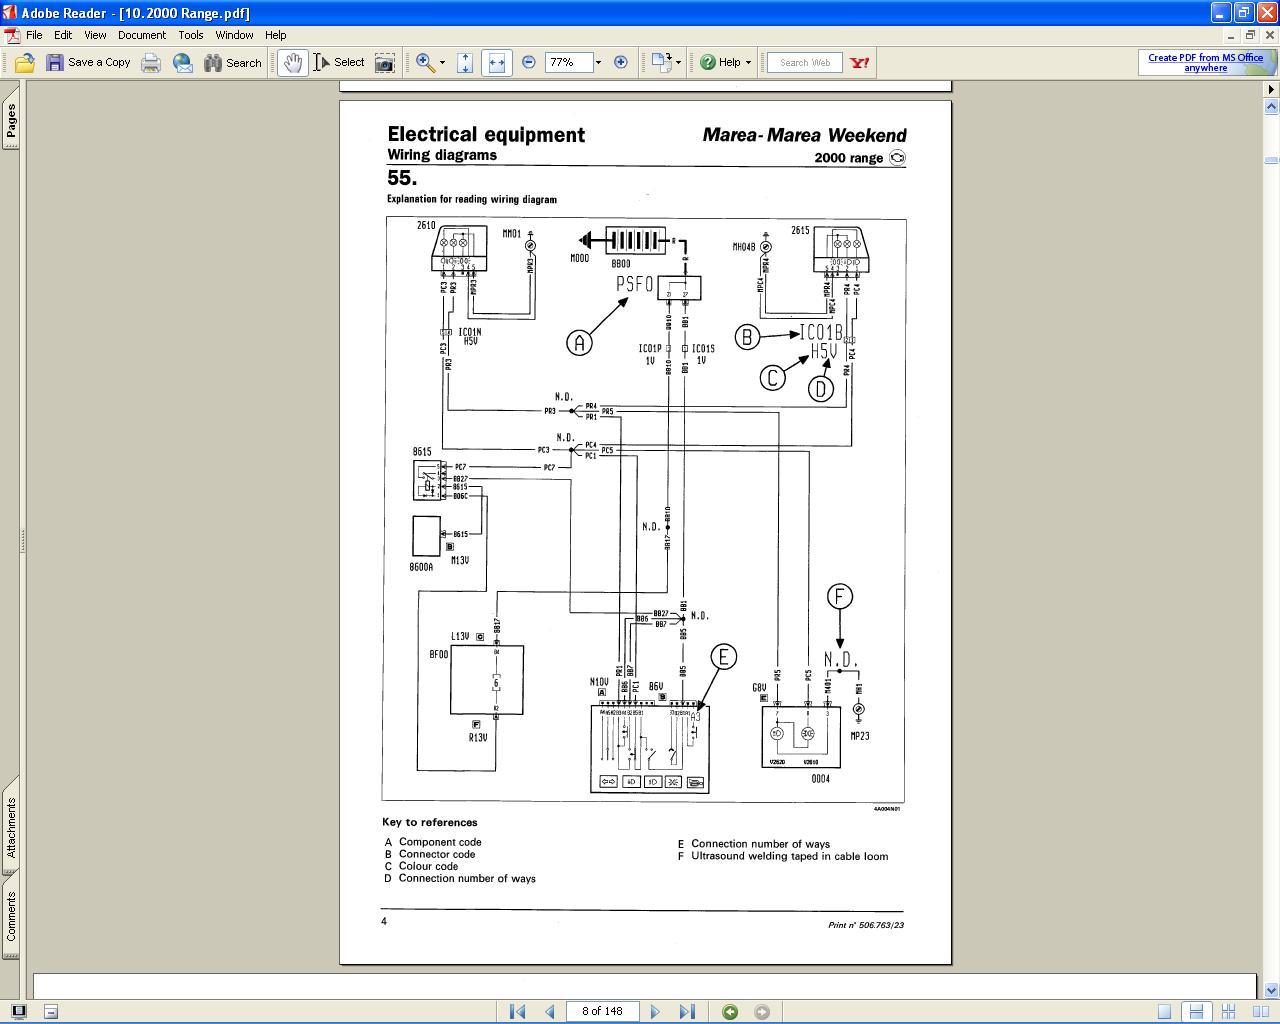Toggle Fit Width view
Screen dimensions: 1280x1024
pos(496,62)
